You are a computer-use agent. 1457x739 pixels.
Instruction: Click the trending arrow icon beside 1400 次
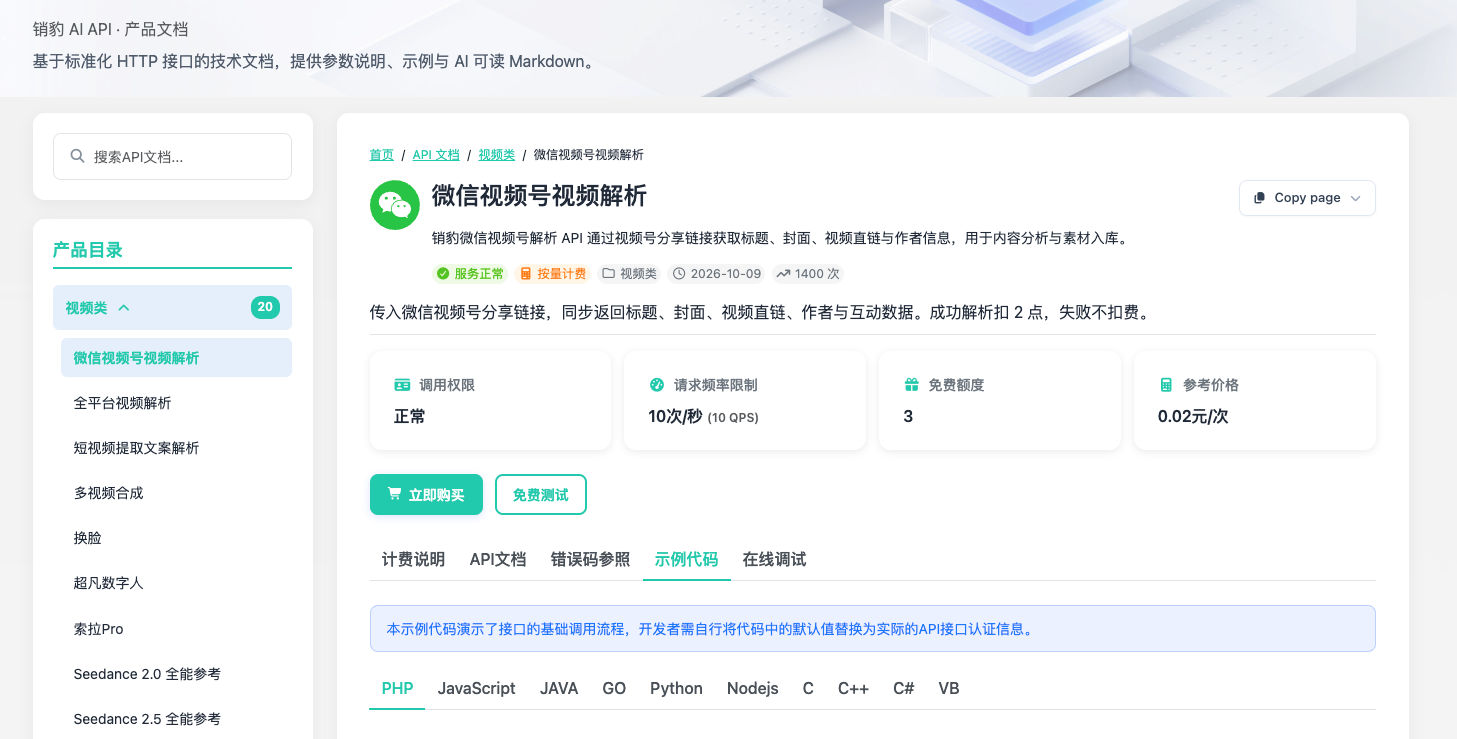coord(783,274)
